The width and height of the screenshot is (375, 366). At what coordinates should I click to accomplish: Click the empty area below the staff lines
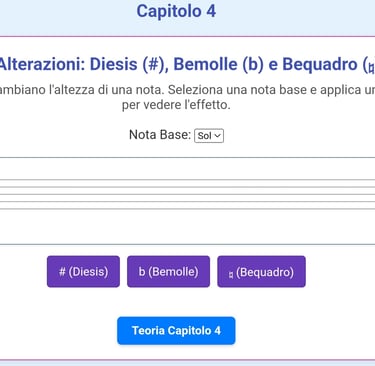(187, 227)
